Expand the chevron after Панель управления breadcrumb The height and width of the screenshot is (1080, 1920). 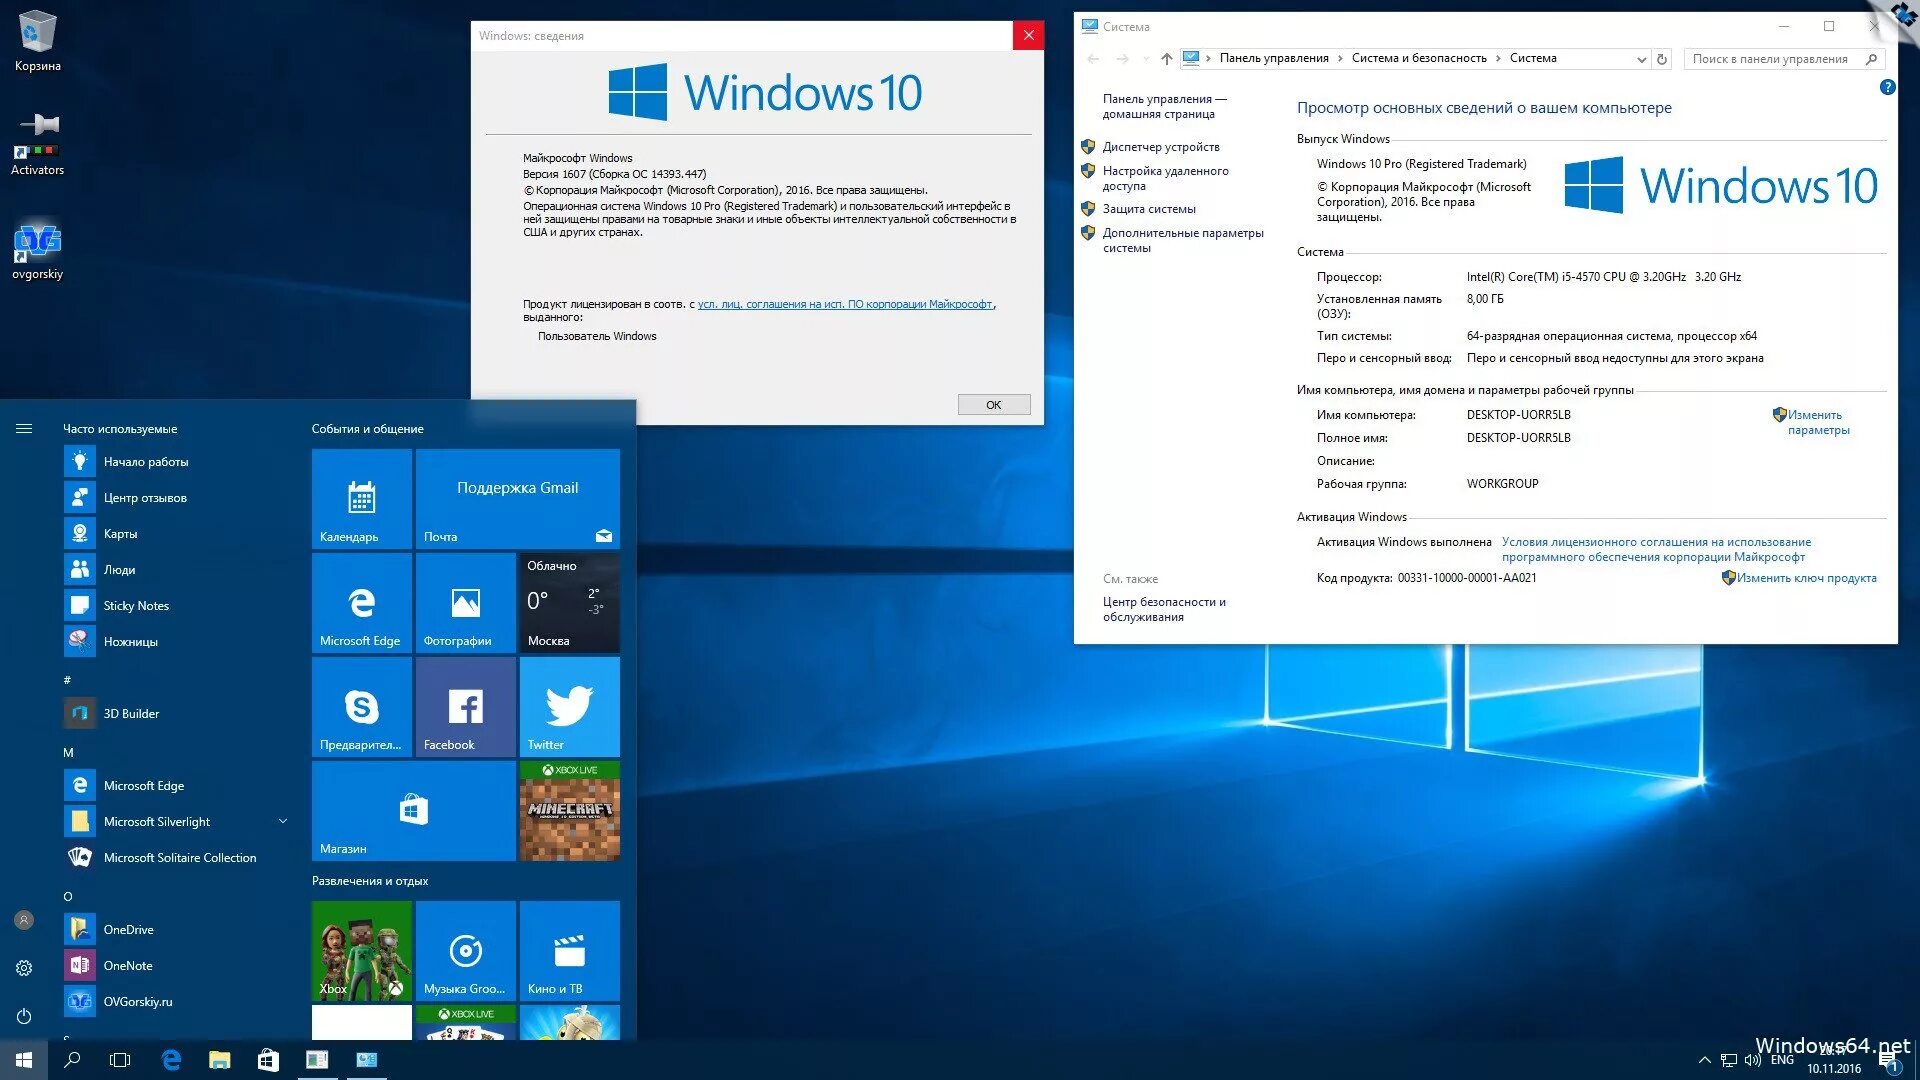point(1340,59)
